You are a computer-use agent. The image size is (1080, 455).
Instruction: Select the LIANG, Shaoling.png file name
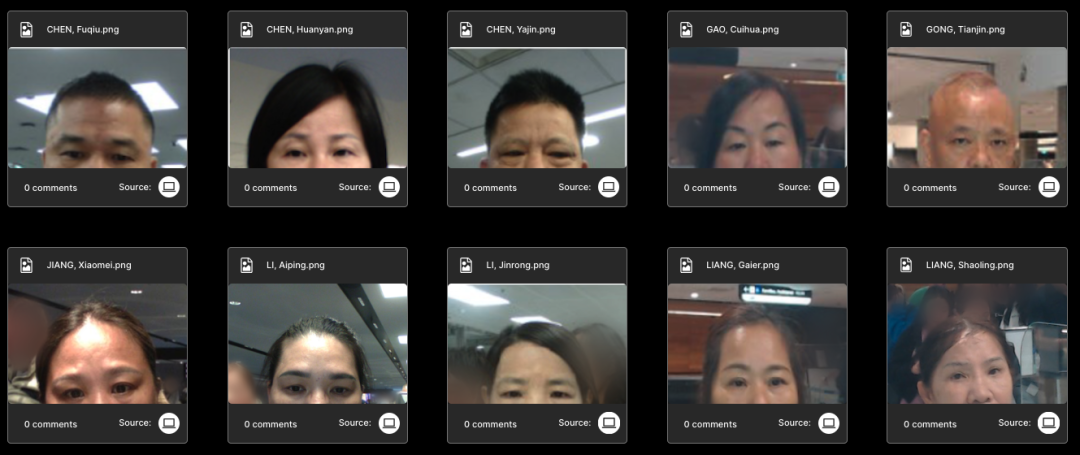coord(969,265)
